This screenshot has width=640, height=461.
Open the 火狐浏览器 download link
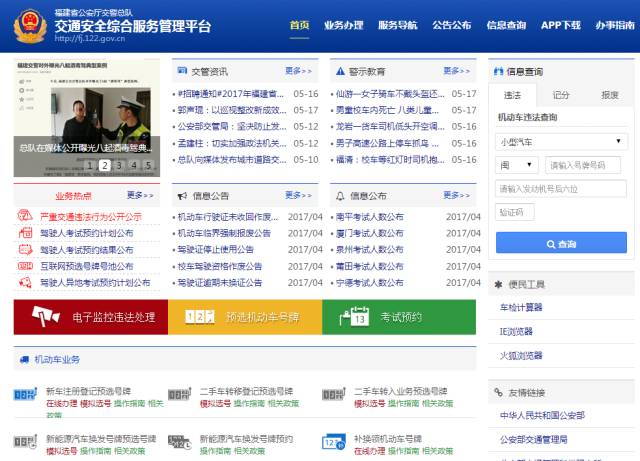tap(521, 356)
